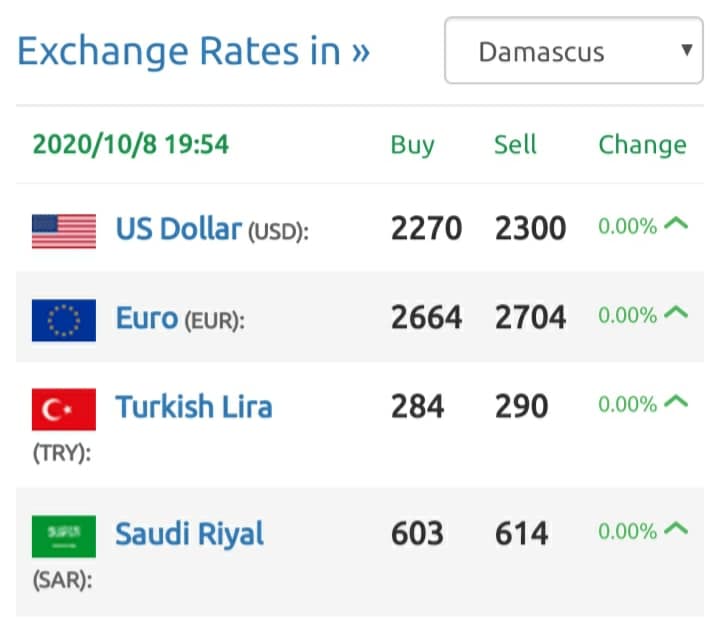Open the Saudi Riyal link
The width and height of the screenshot is (720, 628).
189,534
